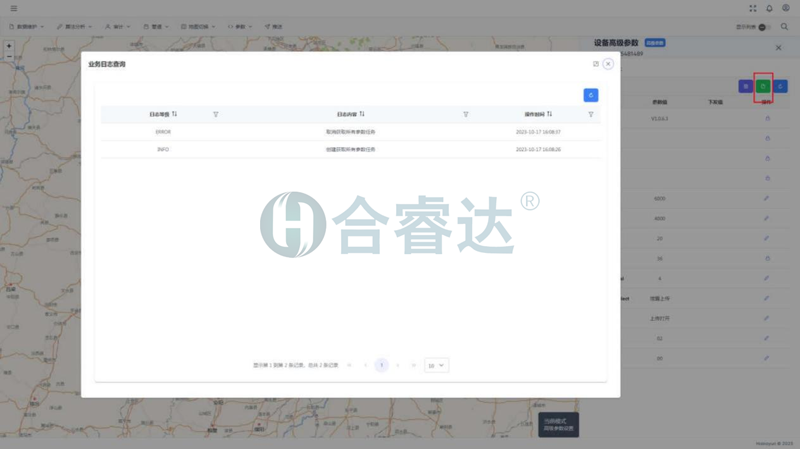
Task: Close the 设备高级参数 side panel
Action: [779, 47]
